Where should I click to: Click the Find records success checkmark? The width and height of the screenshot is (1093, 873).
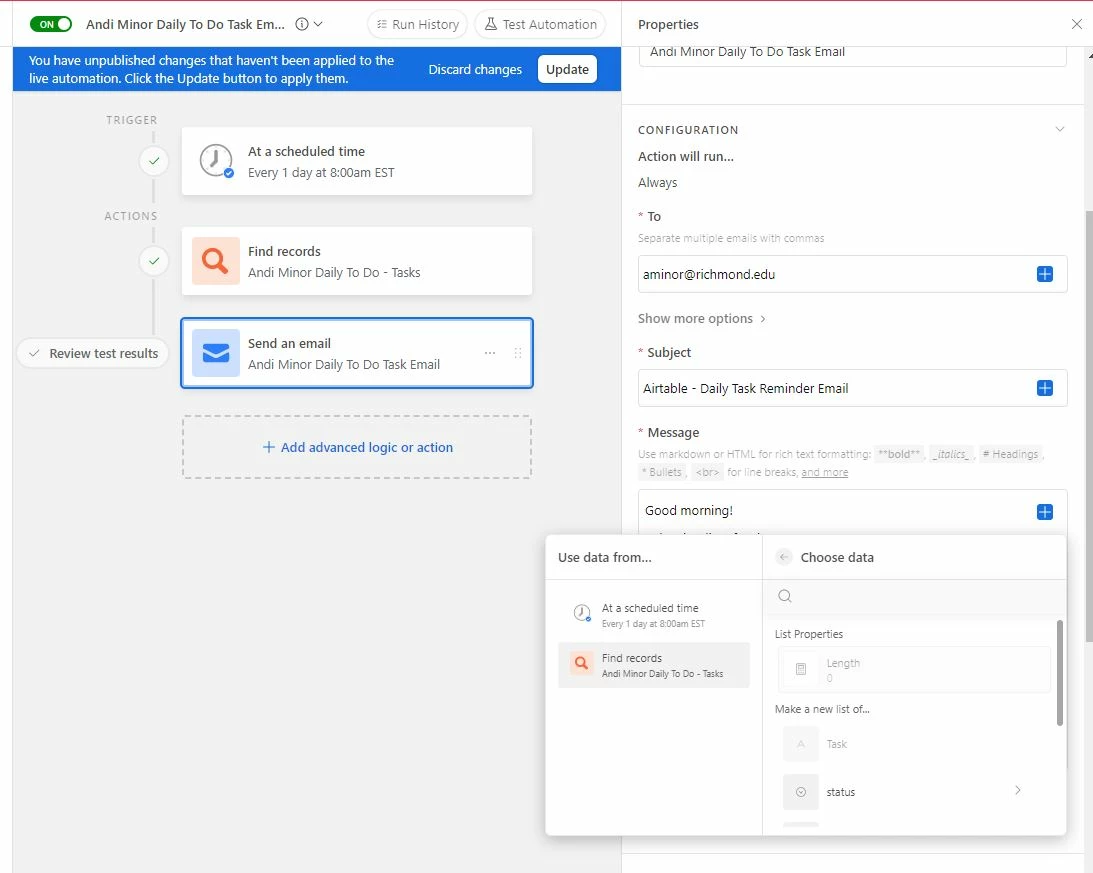tap(154, 261)
